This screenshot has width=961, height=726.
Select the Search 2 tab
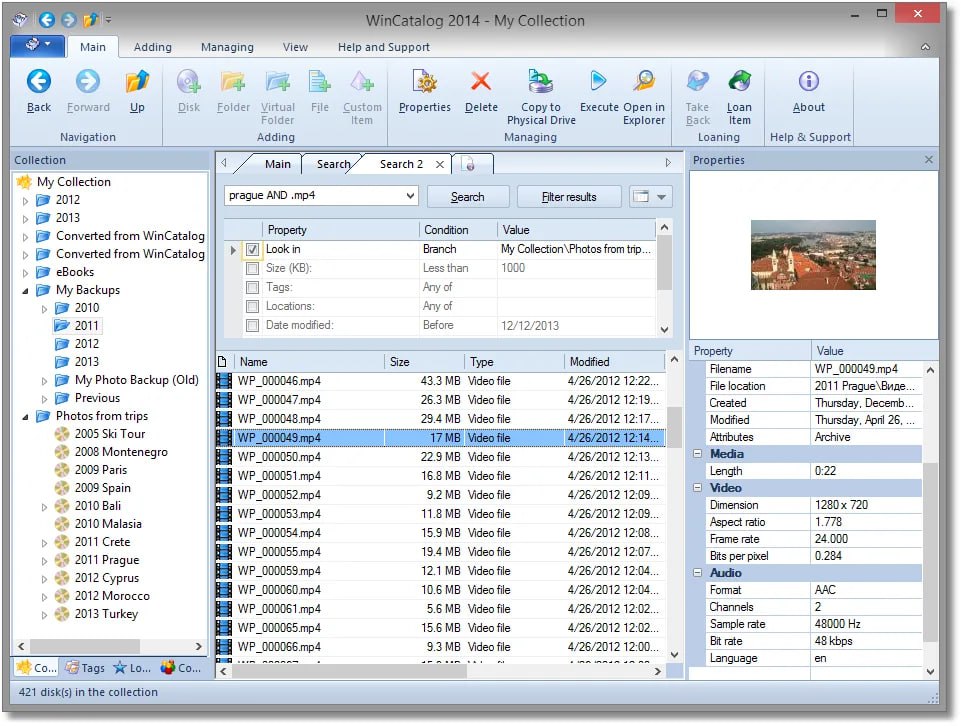click(x=401, y=164)
